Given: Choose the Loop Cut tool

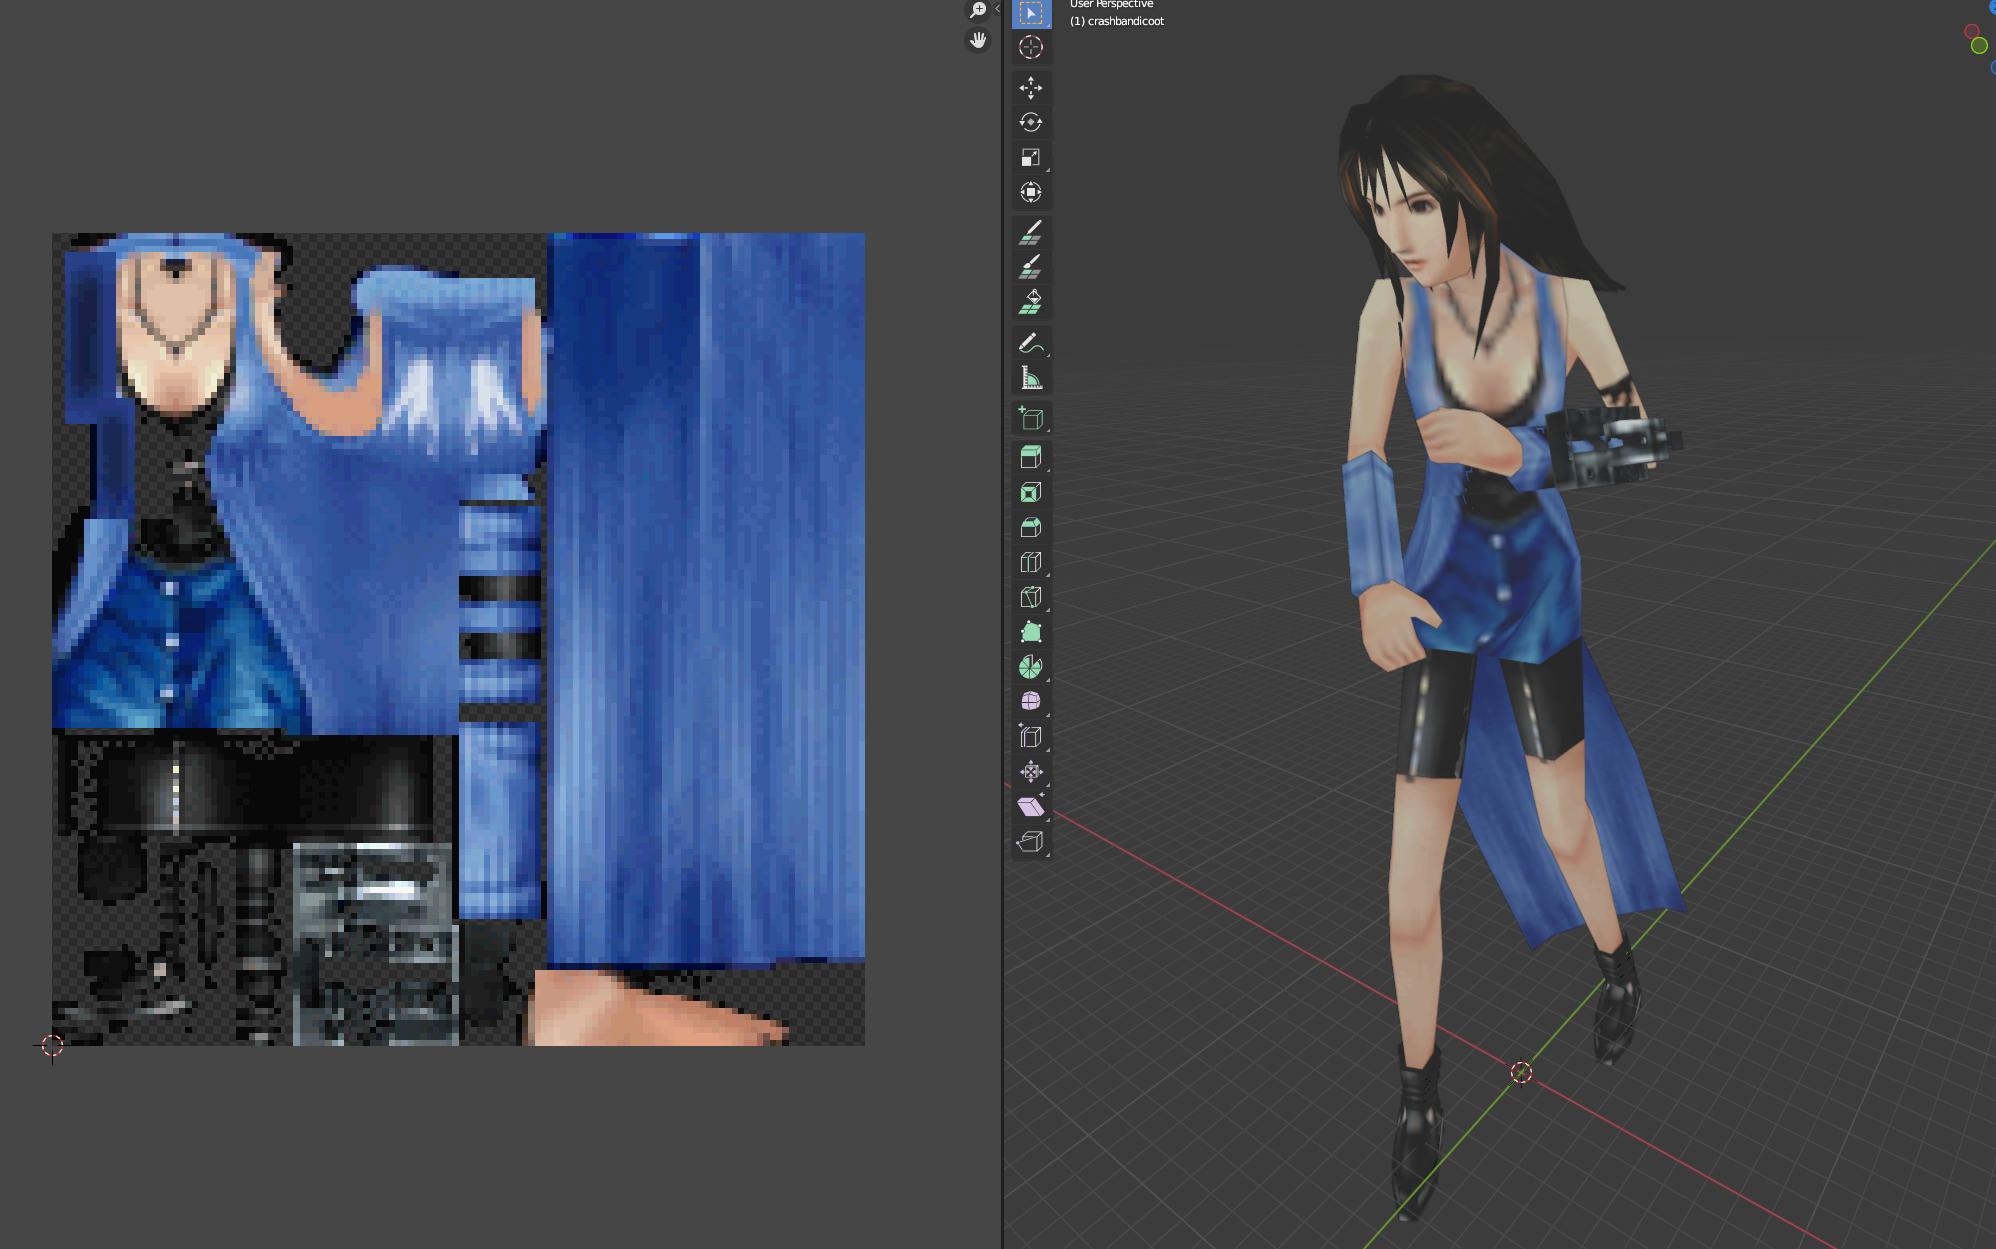Looking at the screenshot, I should (x=1030, y=562).
